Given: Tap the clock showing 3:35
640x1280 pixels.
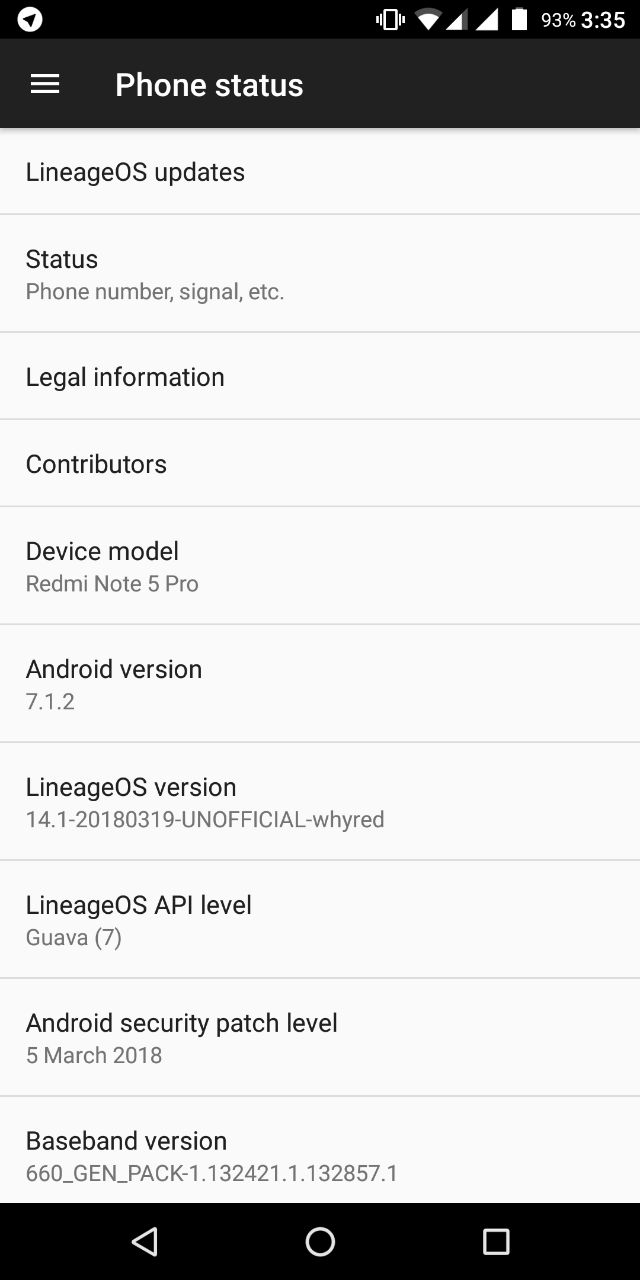Looking at the screenshot, I should click(603, 20).
